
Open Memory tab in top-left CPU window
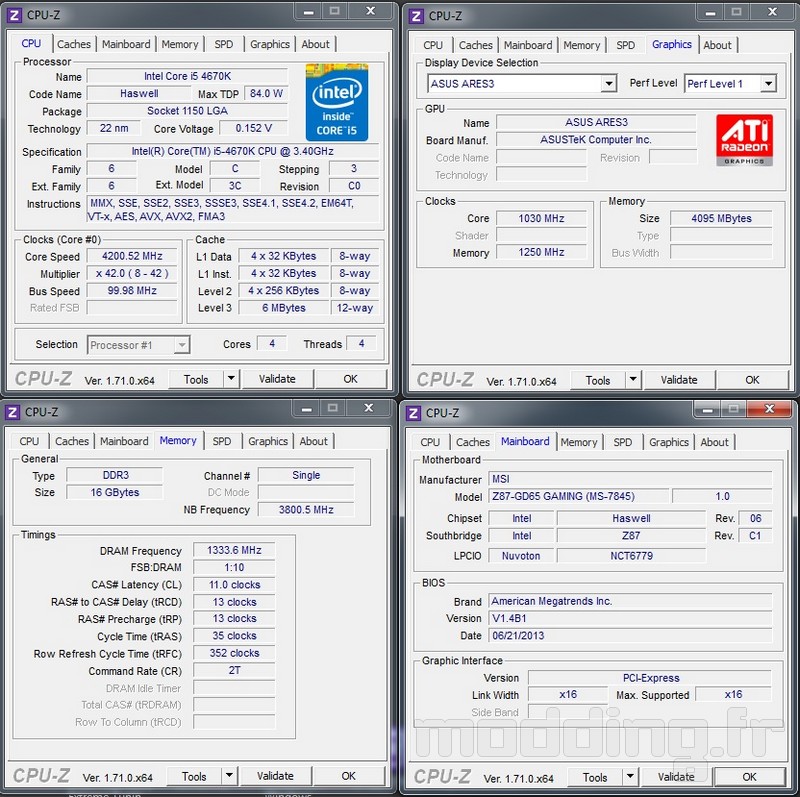[x=180, y=44]
